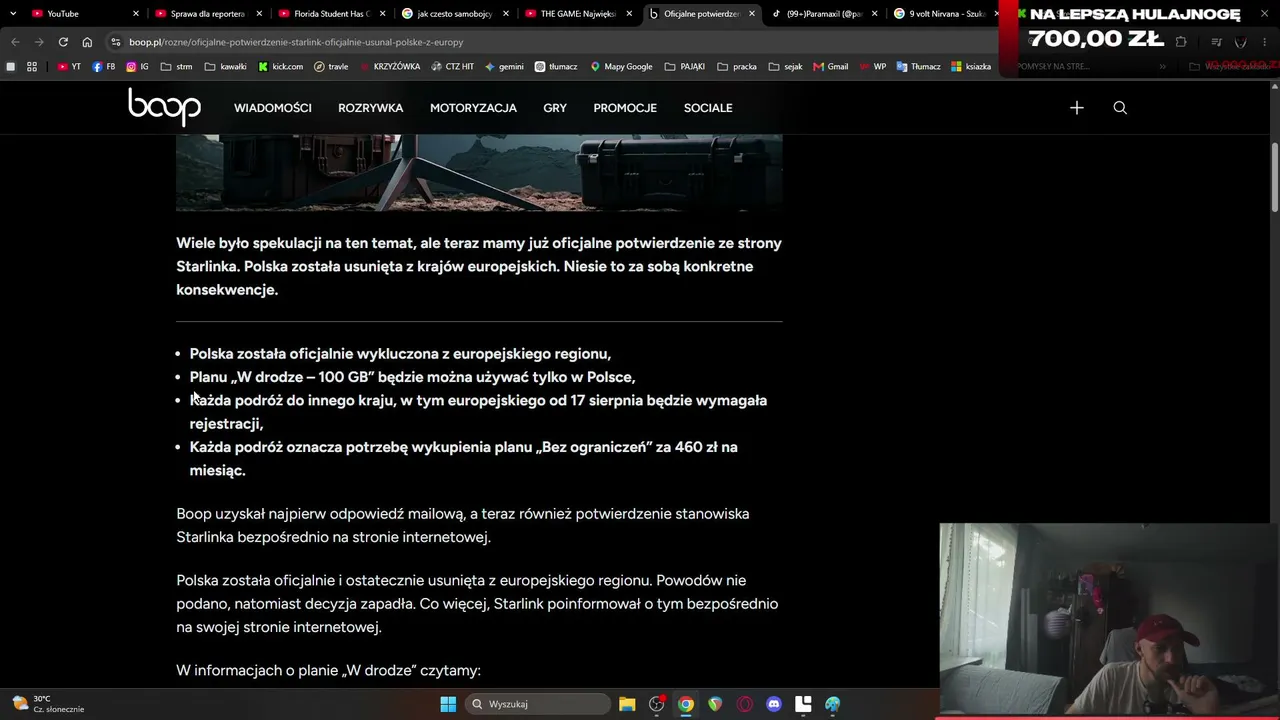
Task: Expand the tab search dropdown arrow
Action: pos(13,14)
